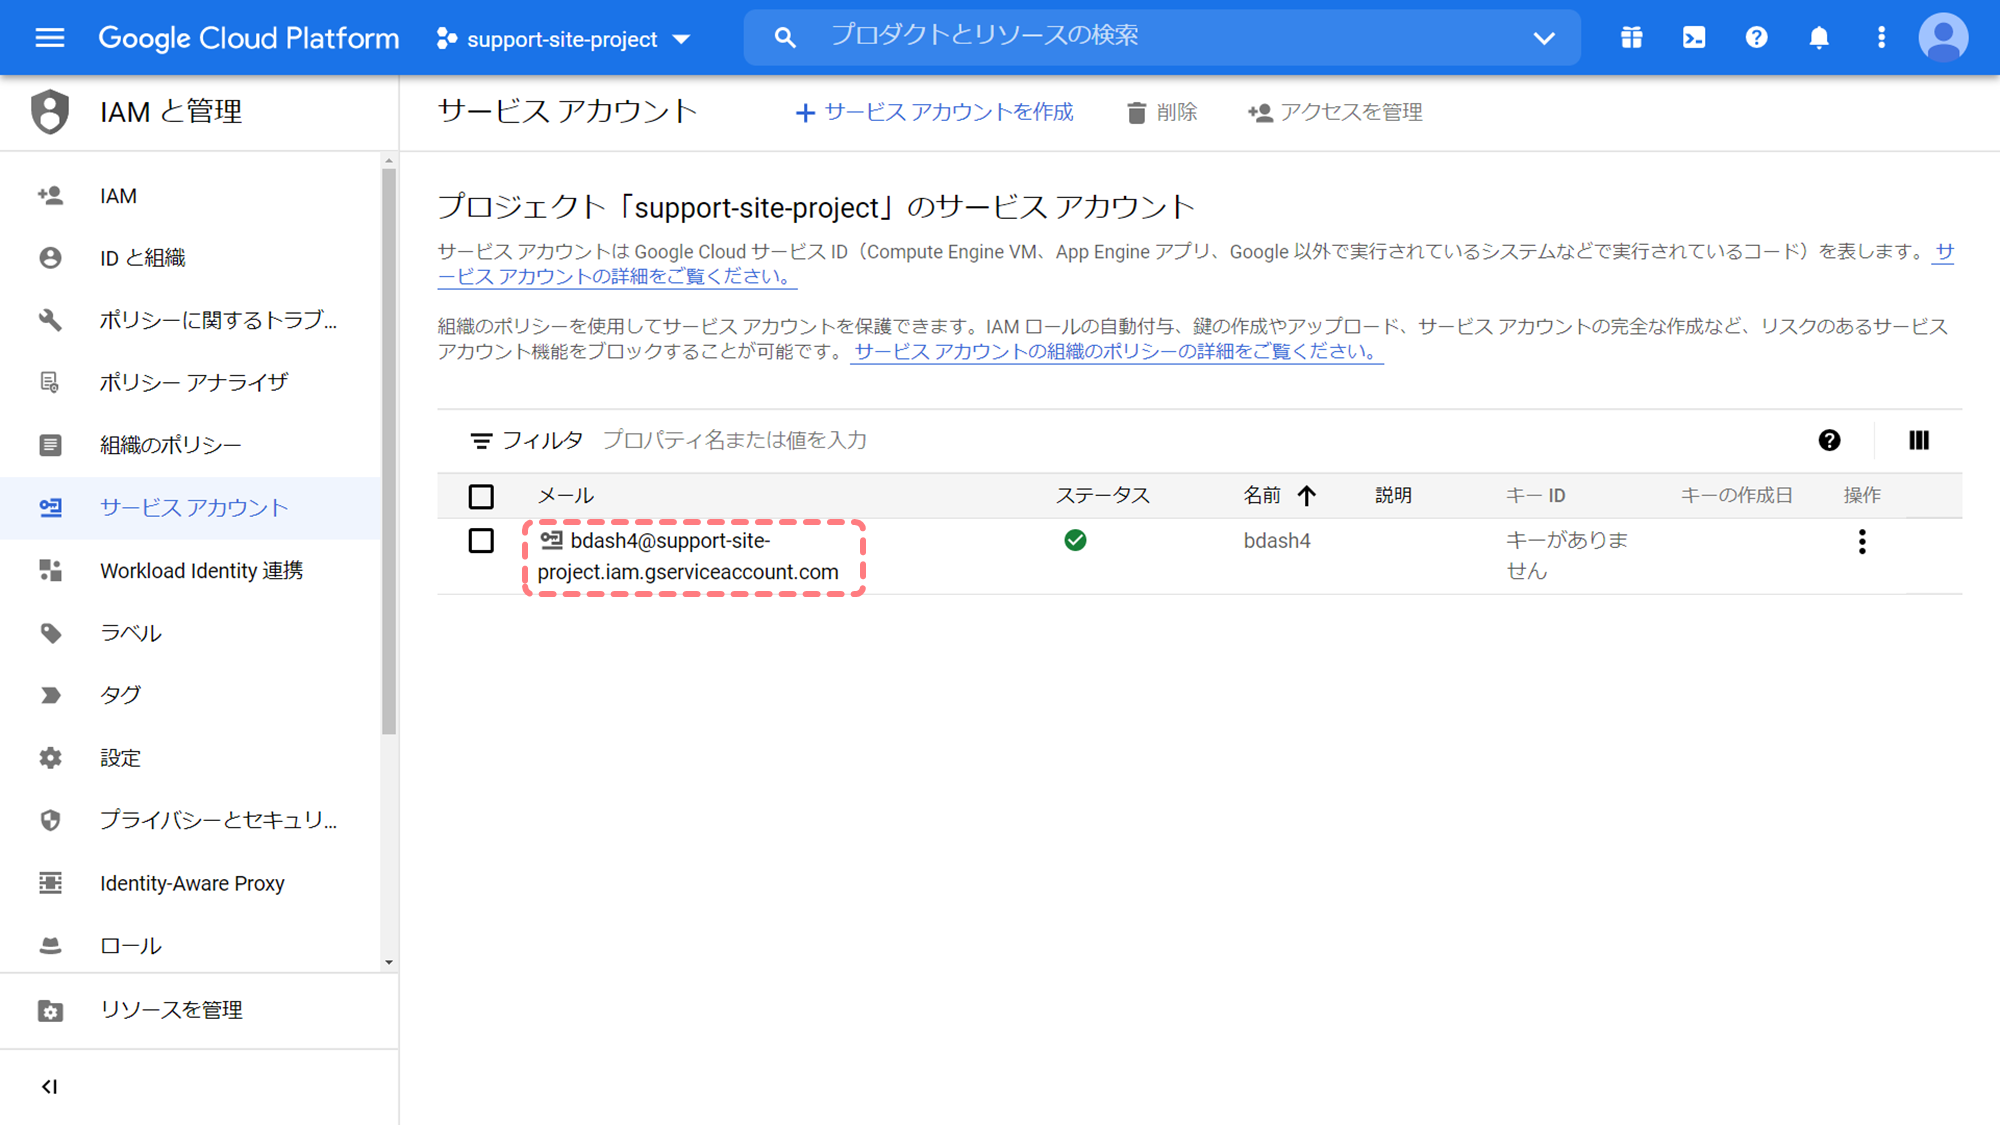
Task: Collapse the sidebar with the chevron
Action: click(x=49, y=1087)
